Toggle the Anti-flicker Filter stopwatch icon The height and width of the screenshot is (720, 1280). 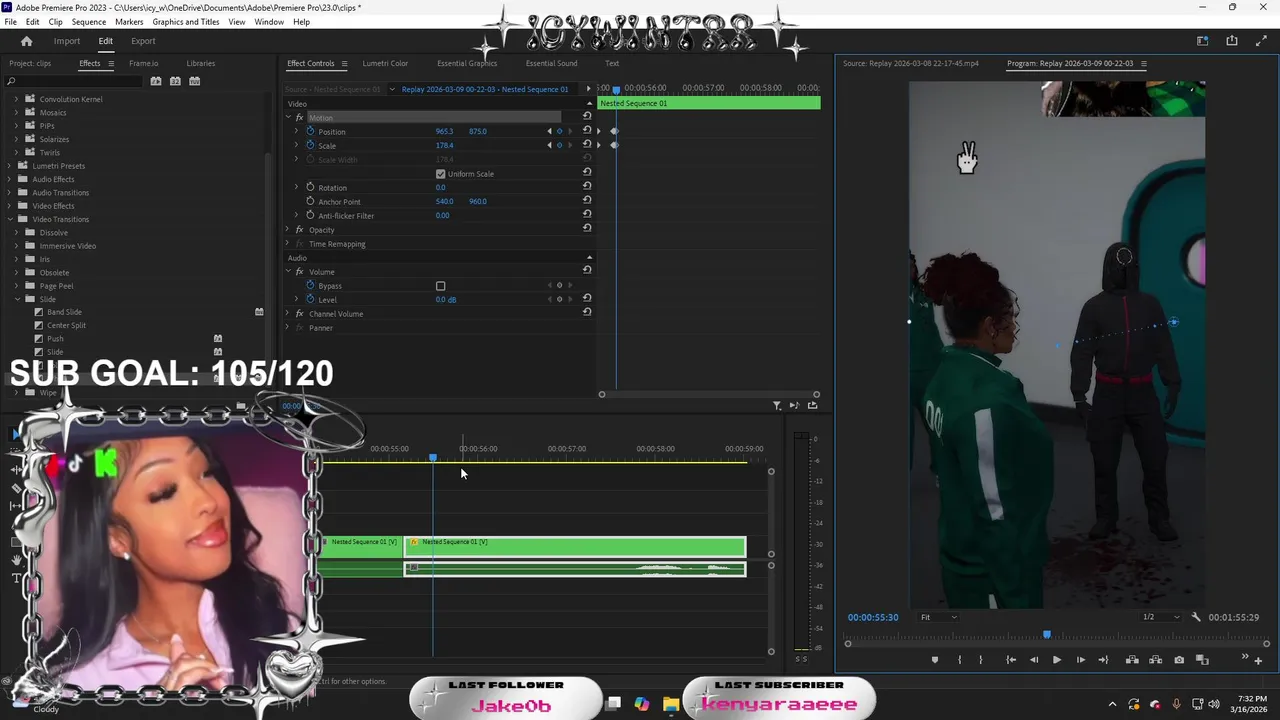point(310,215)
